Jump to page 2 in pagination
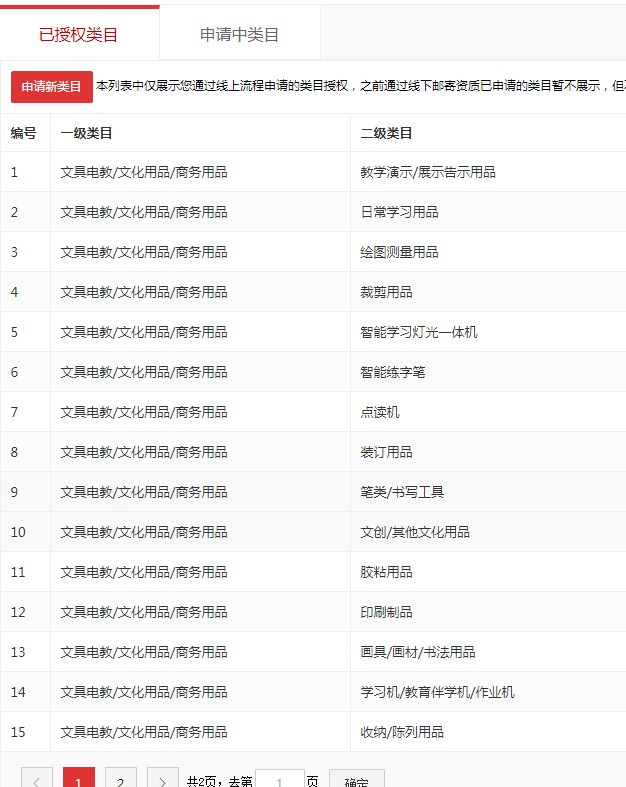626x787 pixels. (x=120, y=779)
